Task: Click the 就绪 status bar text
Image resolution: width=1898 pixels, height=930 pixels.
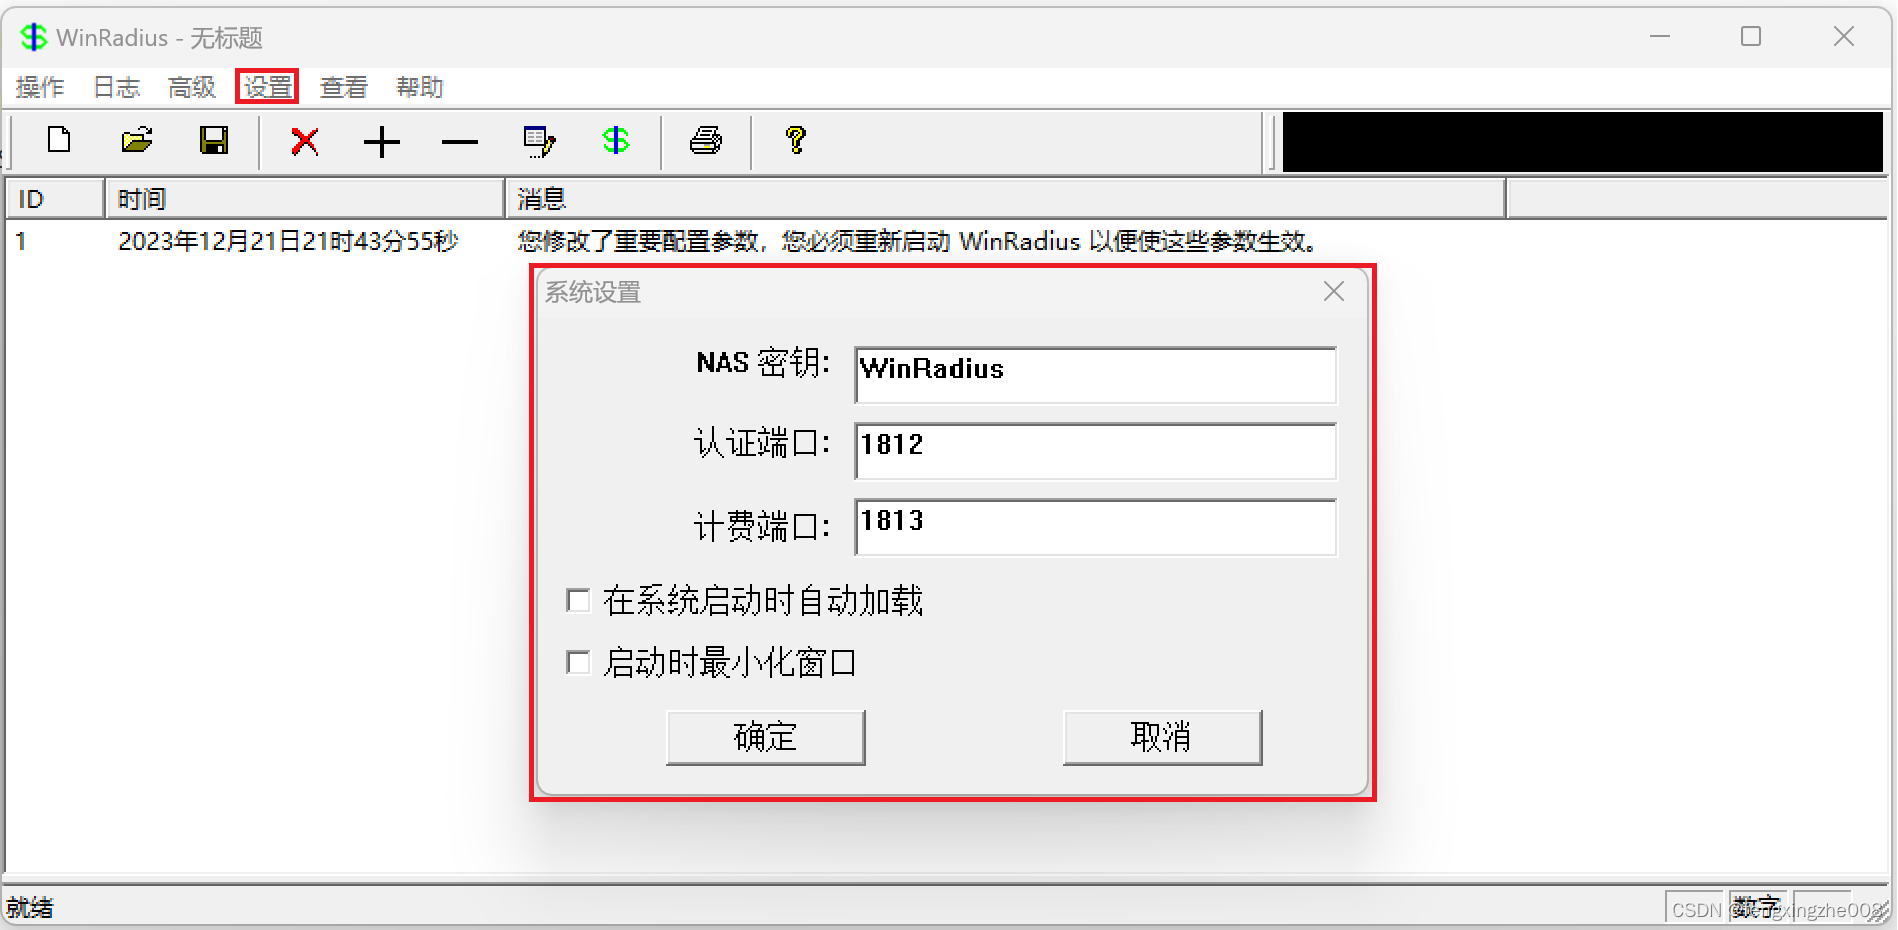Action: coord(30,907)
